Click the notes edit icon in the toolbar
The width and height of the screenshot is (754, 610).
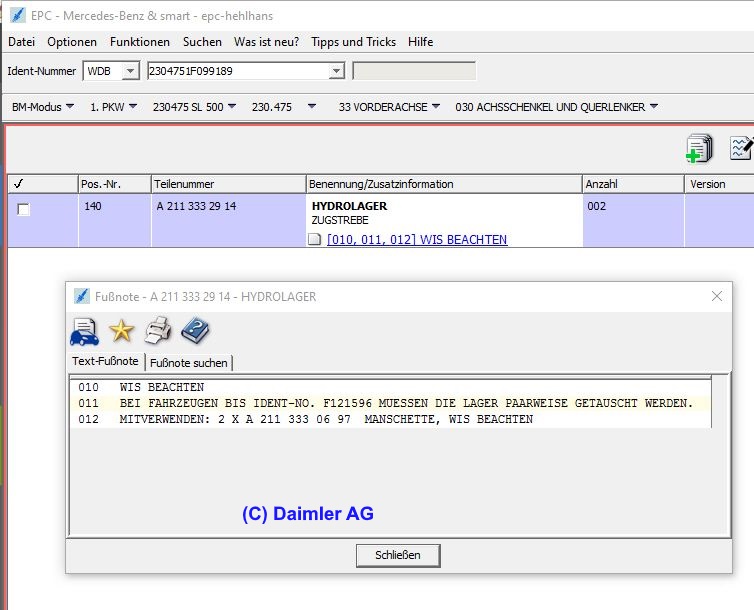click(741, 148)
